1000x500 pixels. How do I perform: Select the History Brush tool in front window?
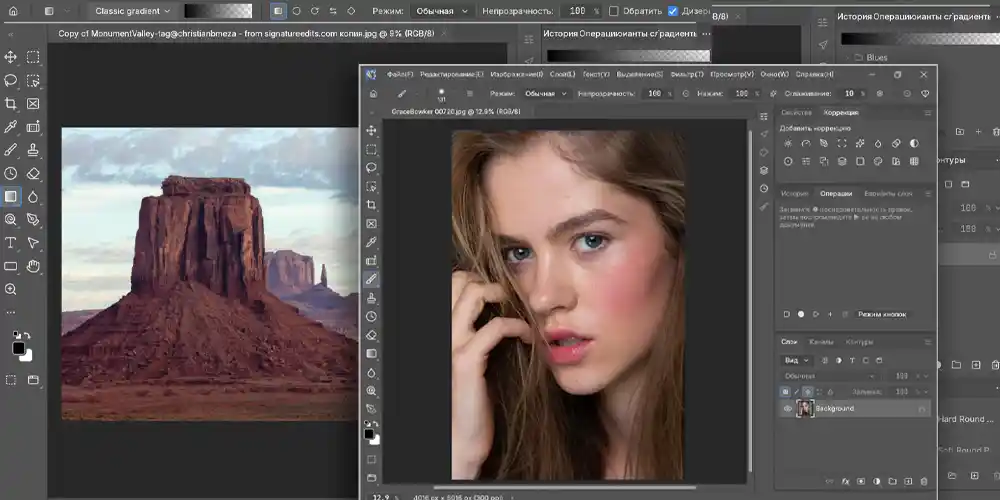(371, 316)
